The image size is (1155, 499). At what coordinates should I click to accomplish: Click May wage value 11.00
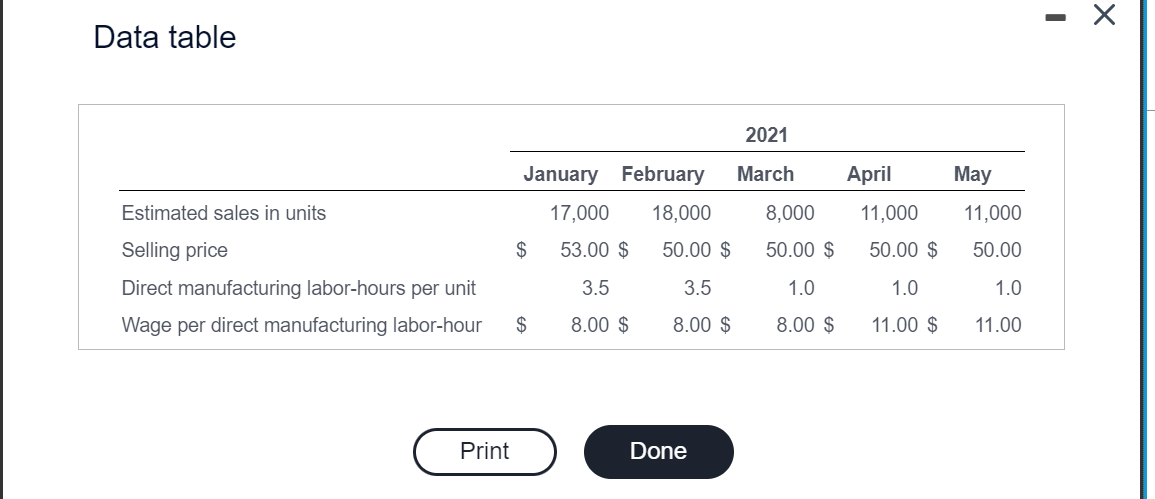pyautogui.click(x=998, y=324)
